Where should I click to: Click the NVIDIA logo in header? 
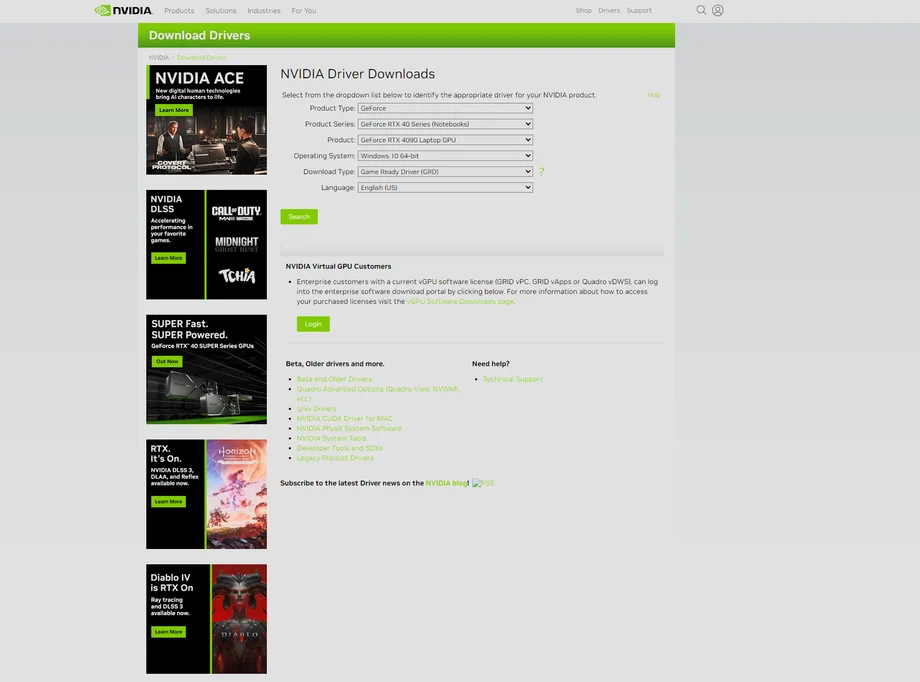point(123,11)
